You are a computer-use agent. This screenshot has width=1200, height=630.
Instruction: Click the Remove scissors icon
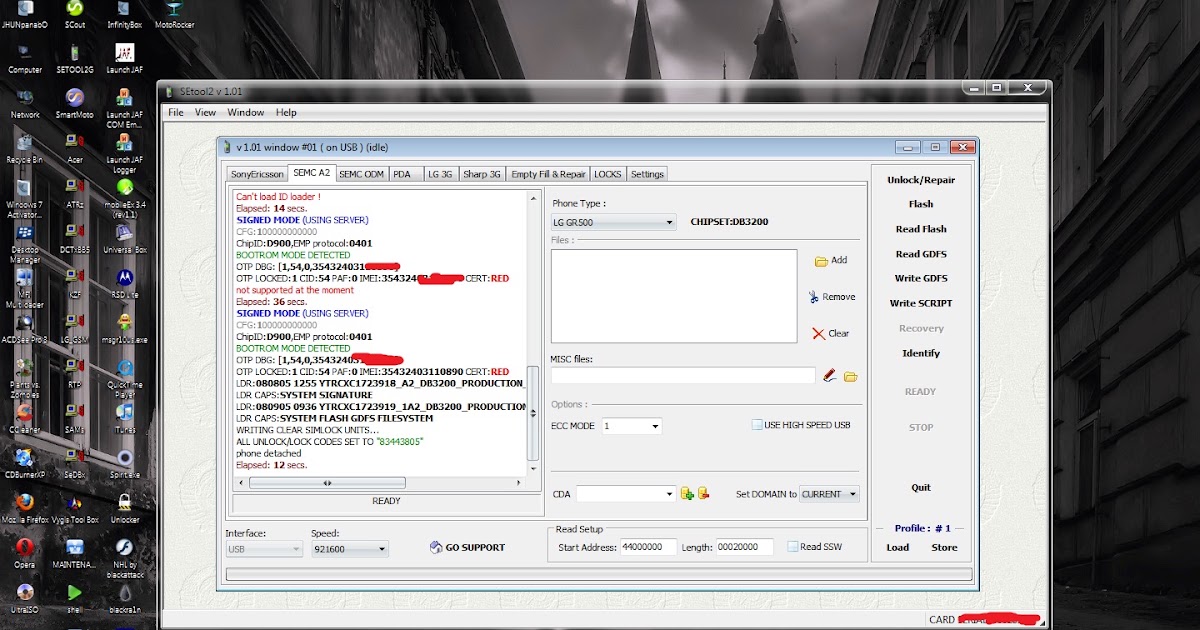pos(814,297)
